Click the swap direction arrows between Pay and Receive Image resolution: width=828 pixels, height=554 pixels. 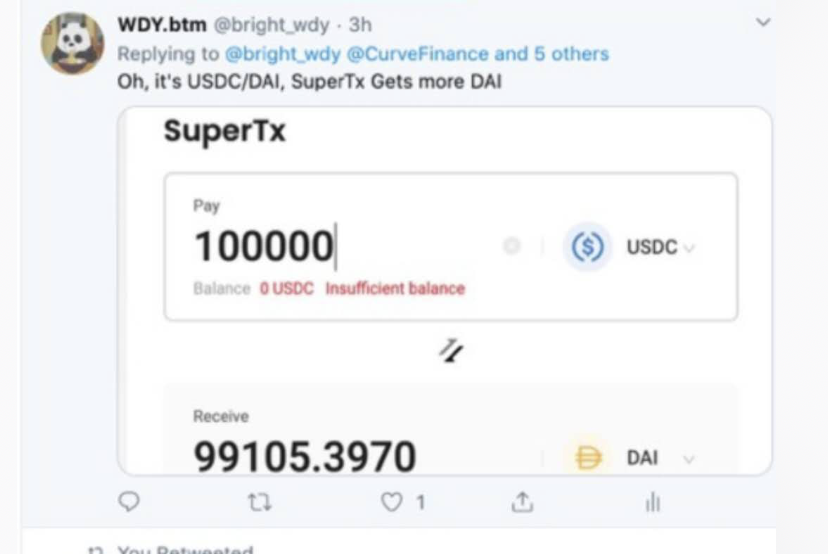pyautogui.click(x=452, y=350)
